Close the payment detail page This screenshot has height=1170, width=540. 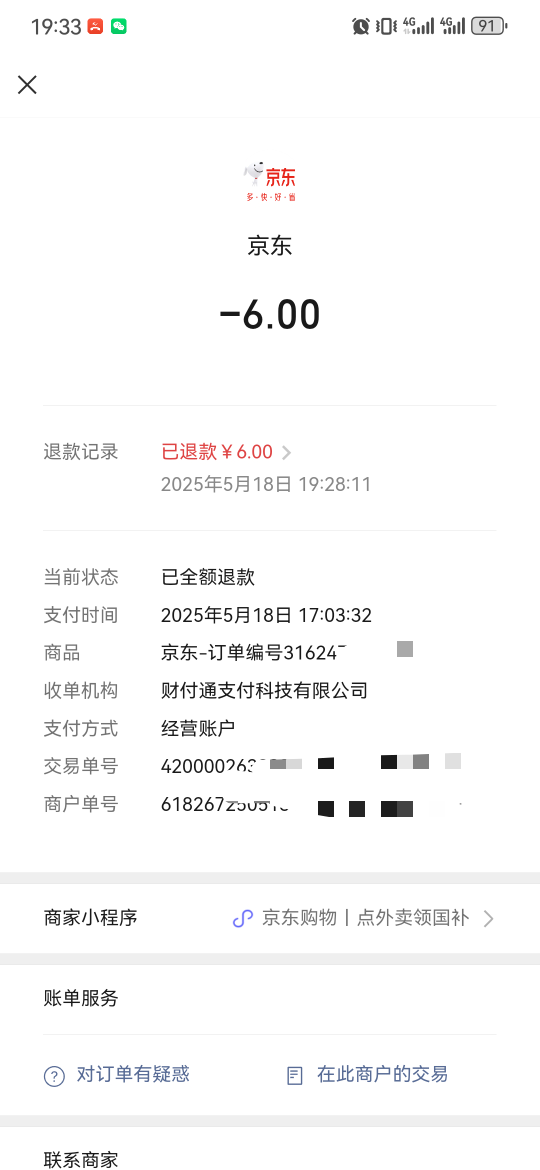[27, 85]
